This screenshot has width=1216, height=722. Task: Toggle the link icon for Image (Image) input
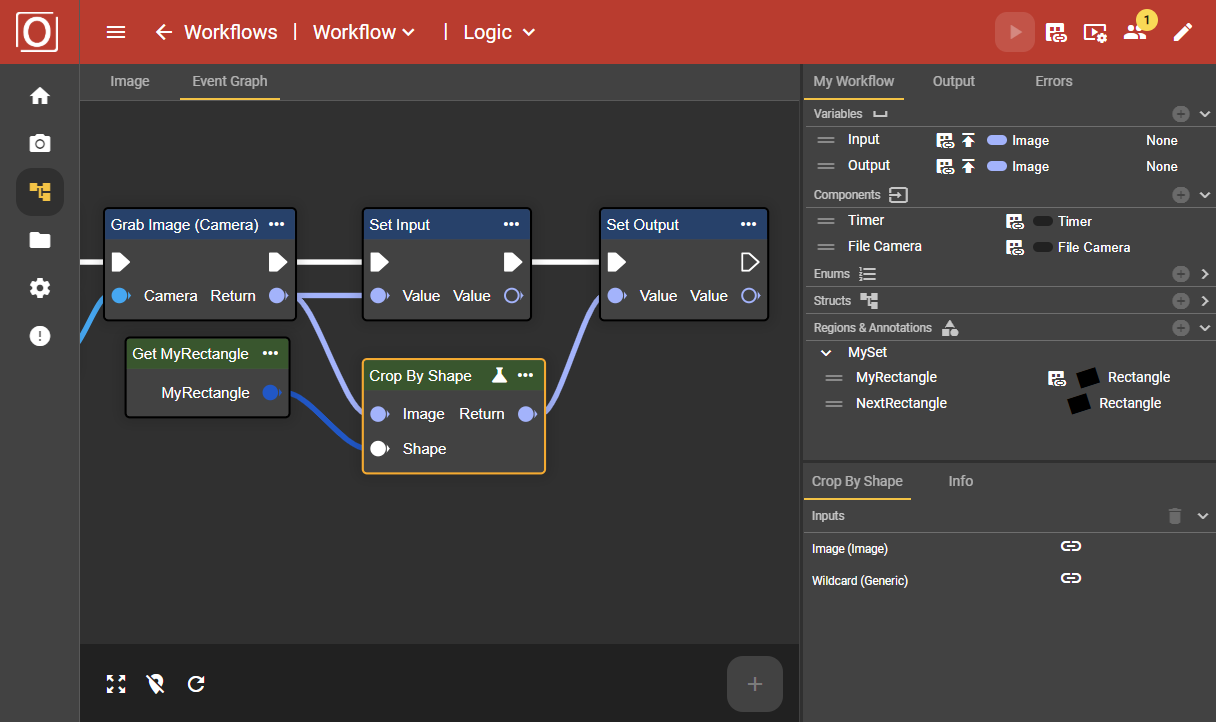coord(1071,546)
